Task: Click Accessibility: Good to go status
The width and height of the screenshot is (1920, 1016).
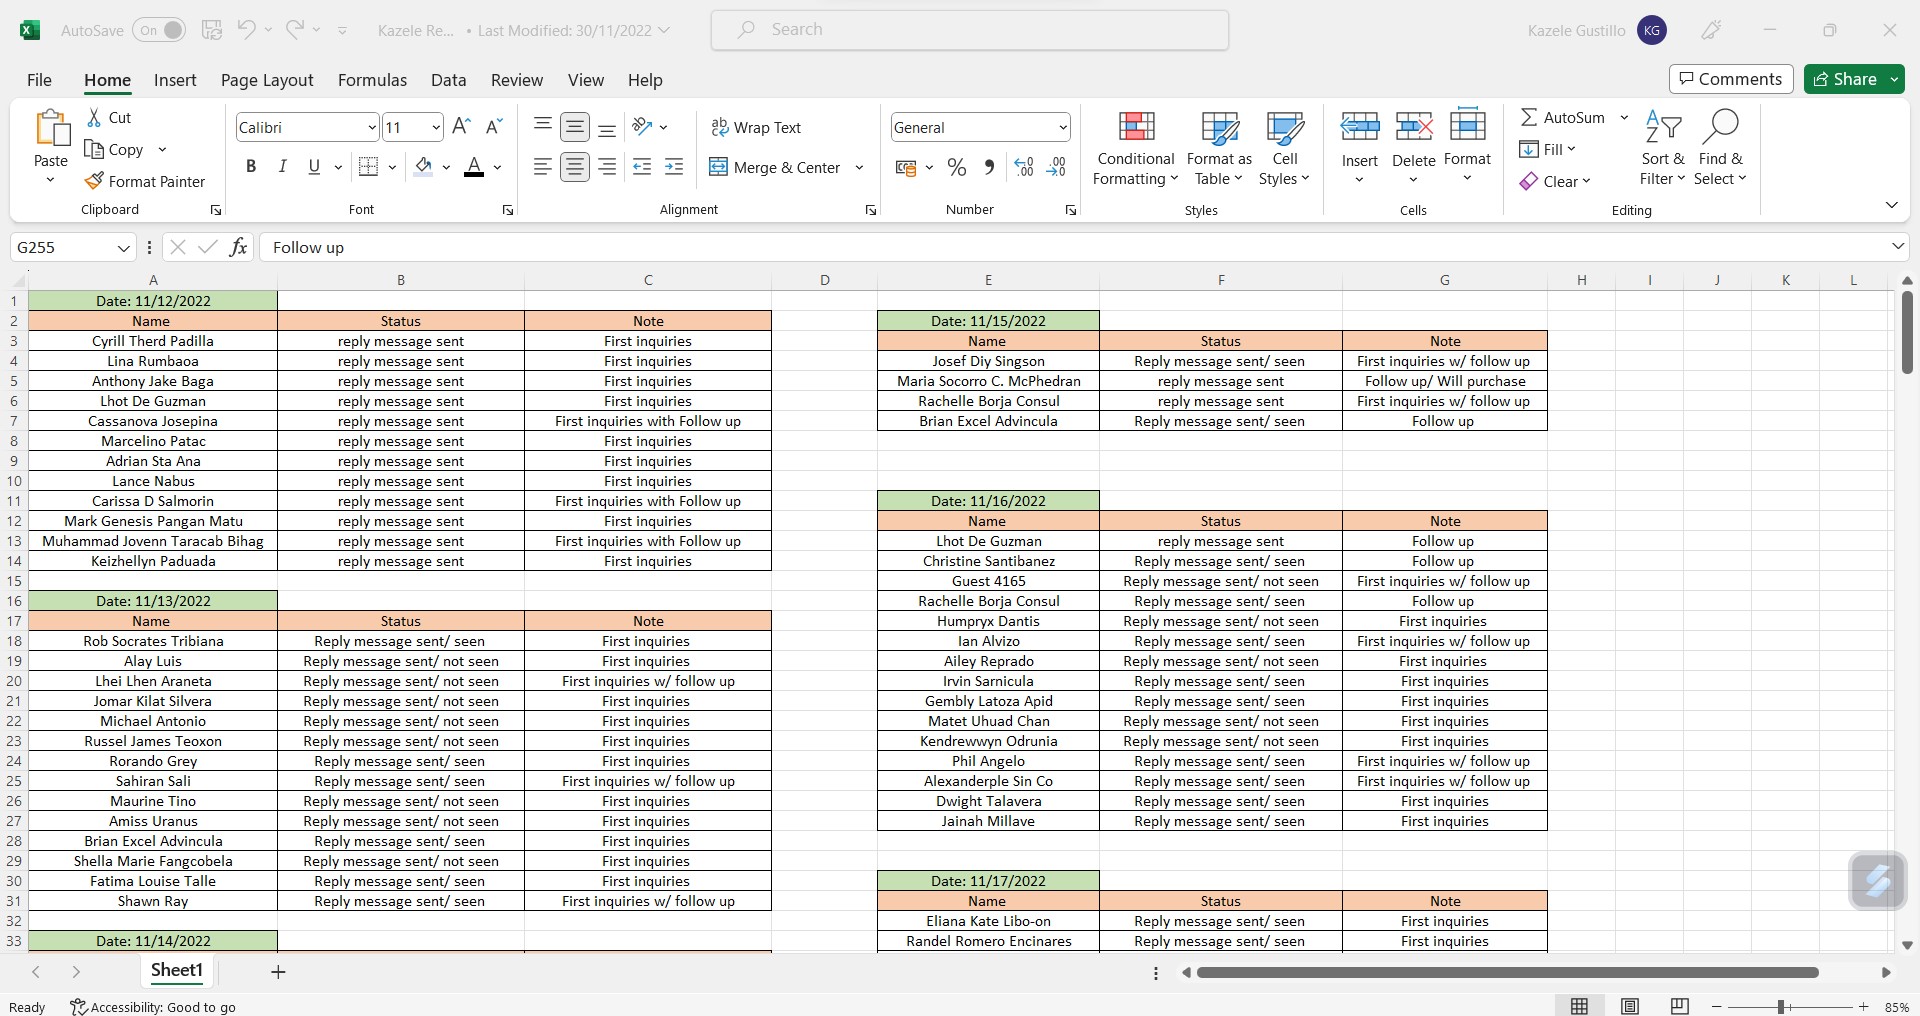Action: pyautogui.click(x=153, y=1007)
